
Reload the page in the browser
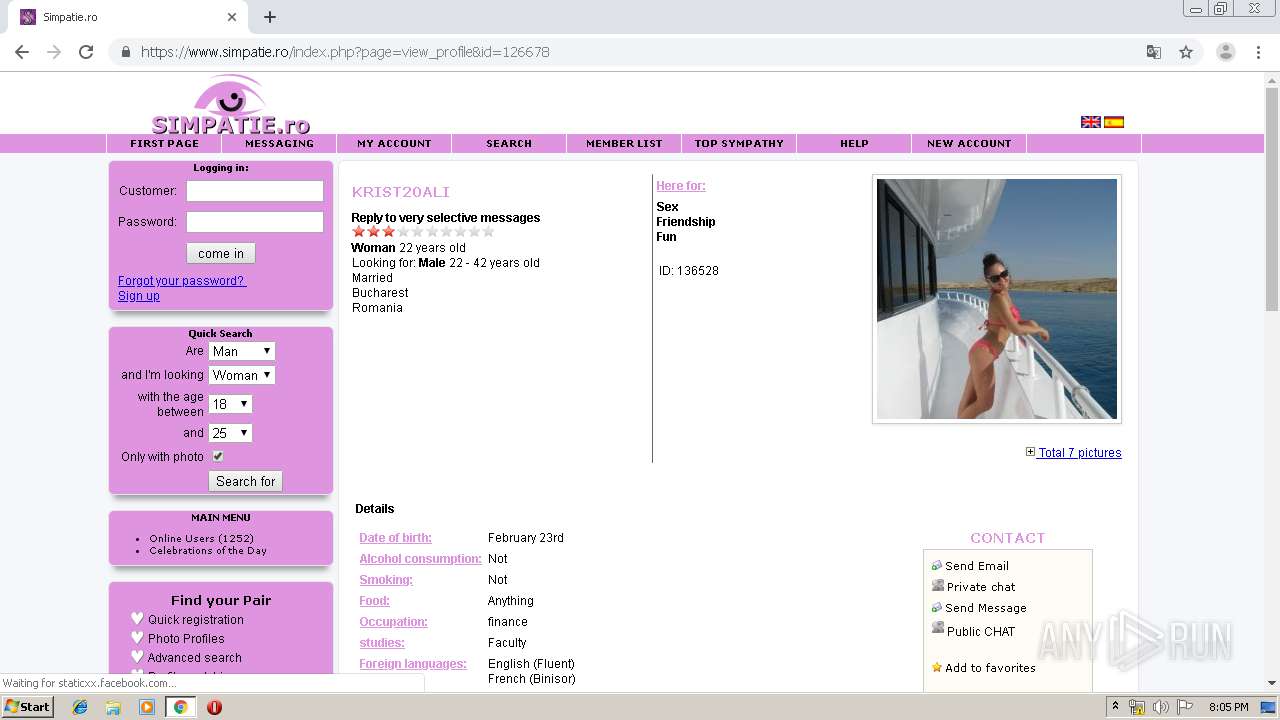pyautogui.click(x=86, y=52)
